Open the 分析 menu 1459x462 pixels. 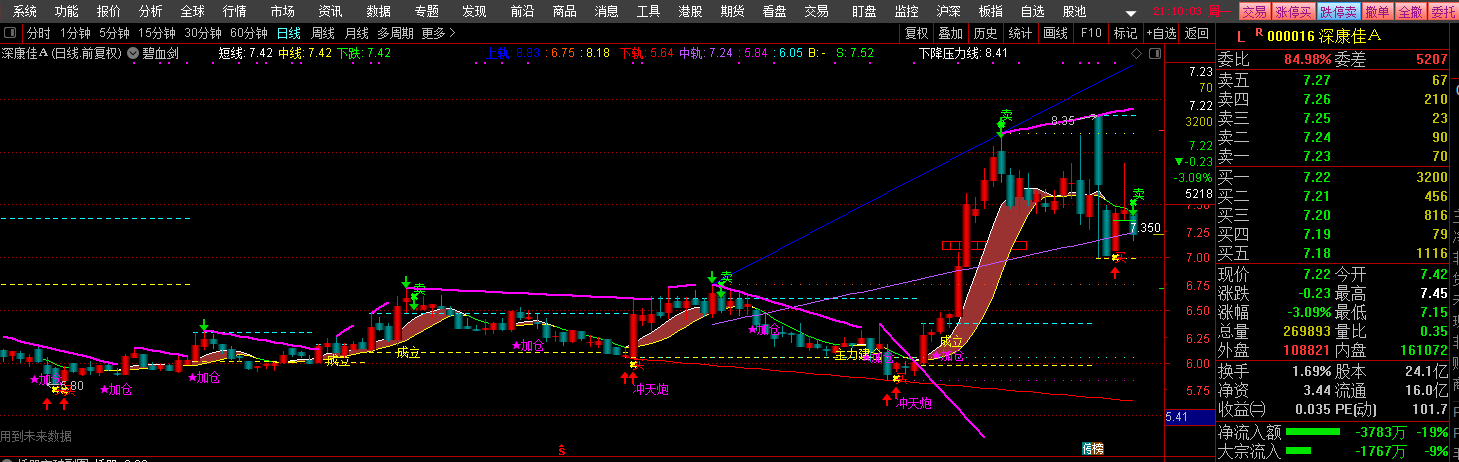pyautogui.click(x=151, y=12)
